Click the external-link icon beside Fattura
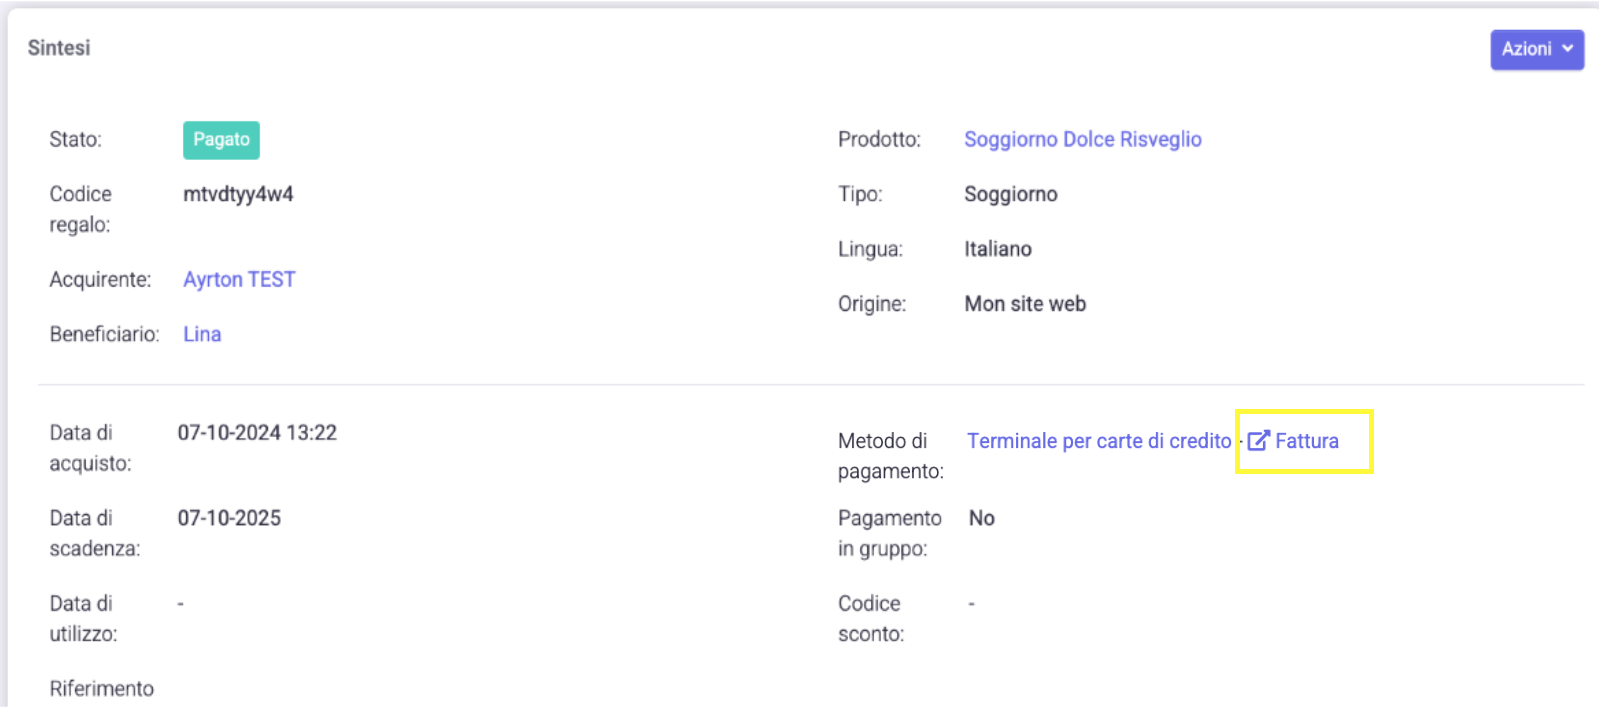The width and height of the screenshot is (1599, 726). tap(1258, 441)
